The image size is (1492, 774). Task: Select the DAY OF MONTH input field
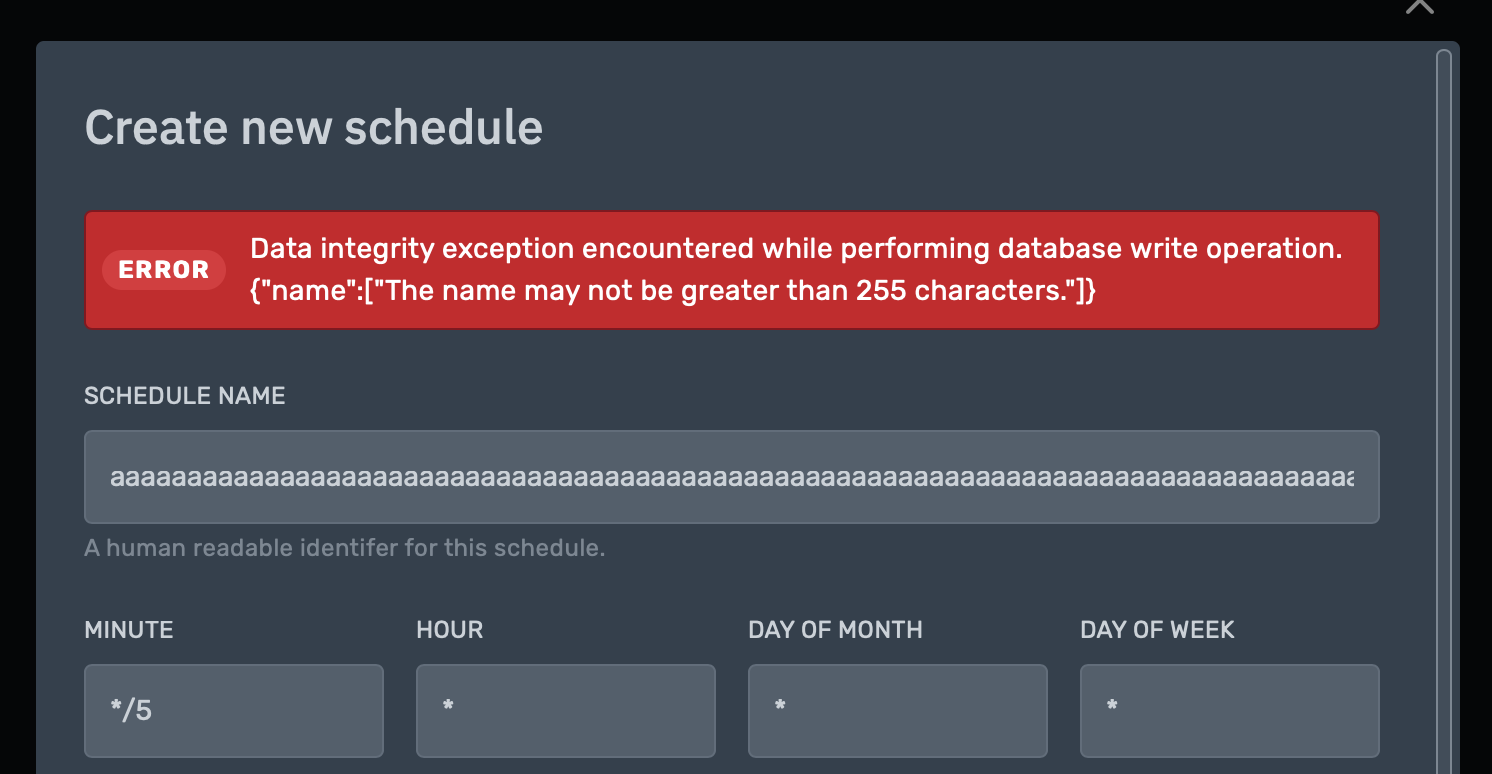coord(897,710)
